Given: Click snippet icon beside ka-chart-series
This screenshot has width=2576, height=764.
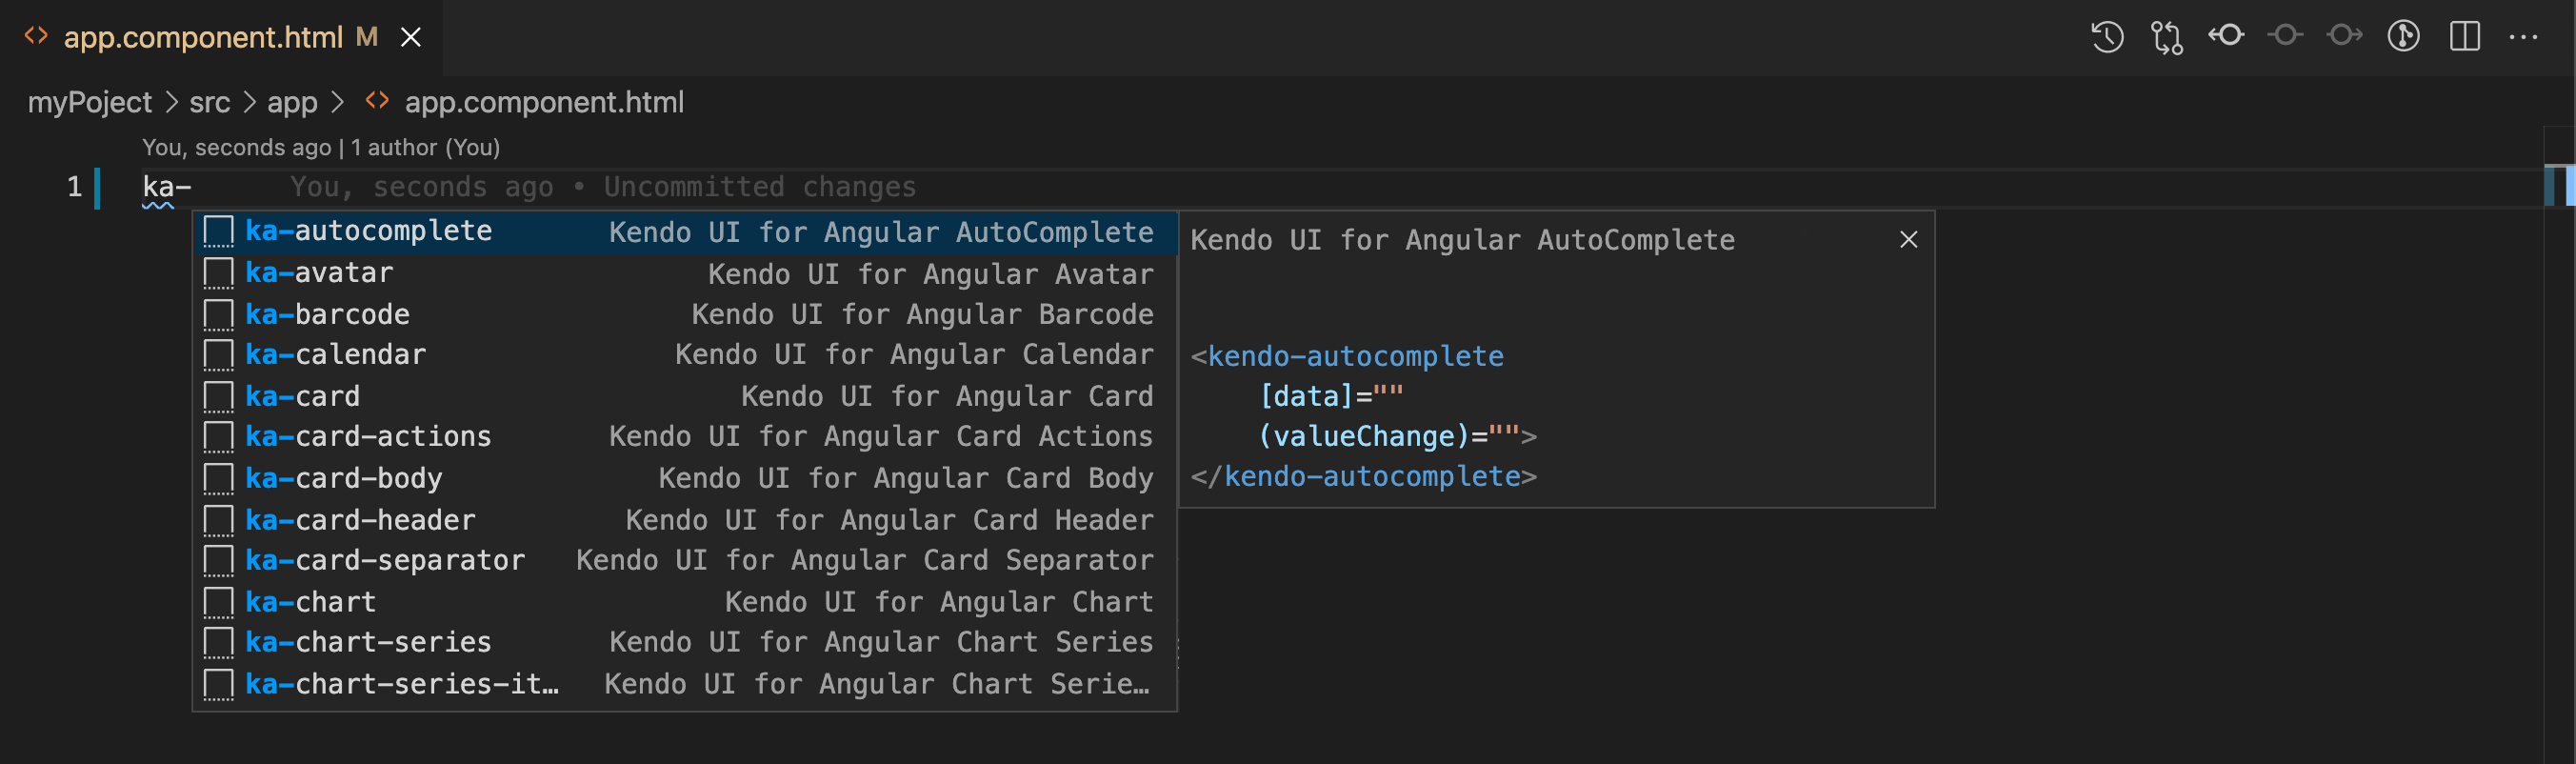Looking at the screenshot, I should 218,643.
